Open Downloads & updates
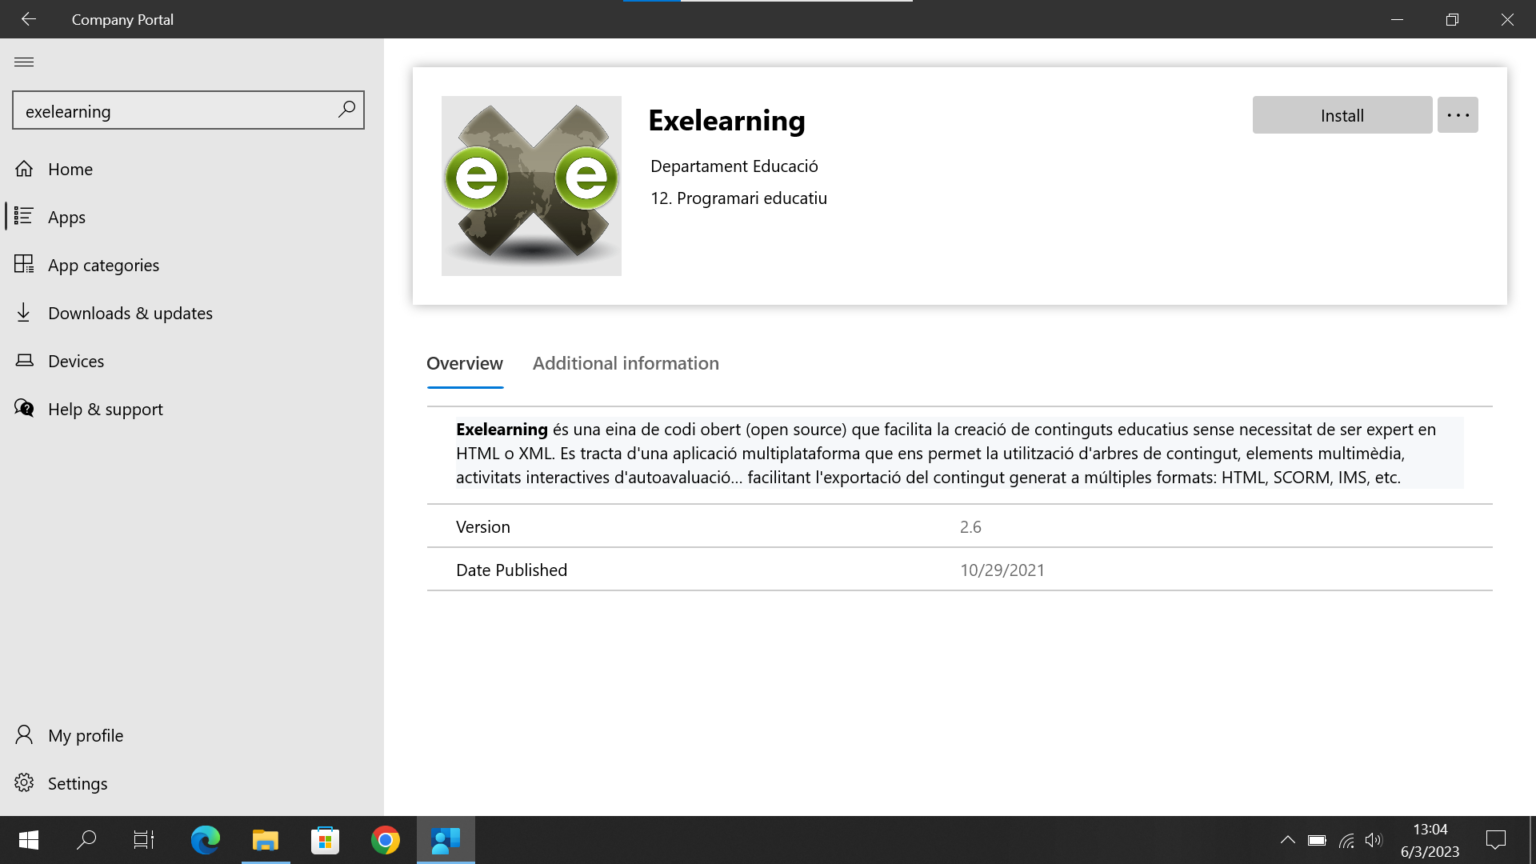The height and width of the screenshot is (864, 1536). (24, 313)
